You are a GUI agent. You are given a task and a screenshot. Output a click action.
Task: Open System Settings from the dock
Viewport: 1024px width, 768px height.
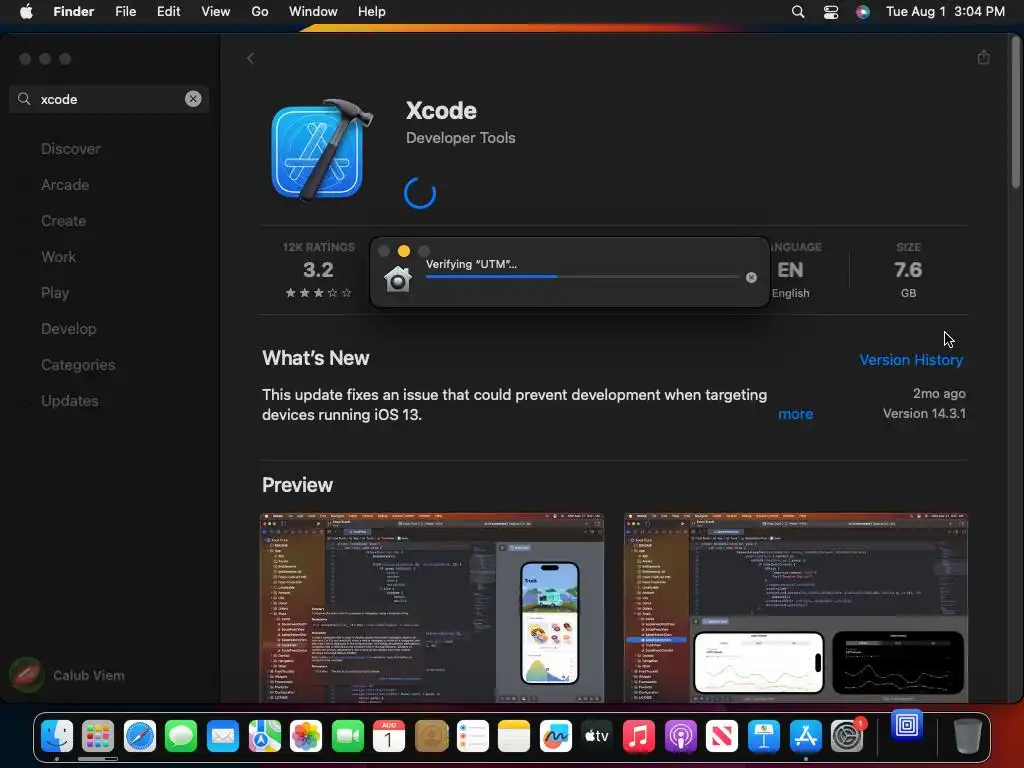847,737
